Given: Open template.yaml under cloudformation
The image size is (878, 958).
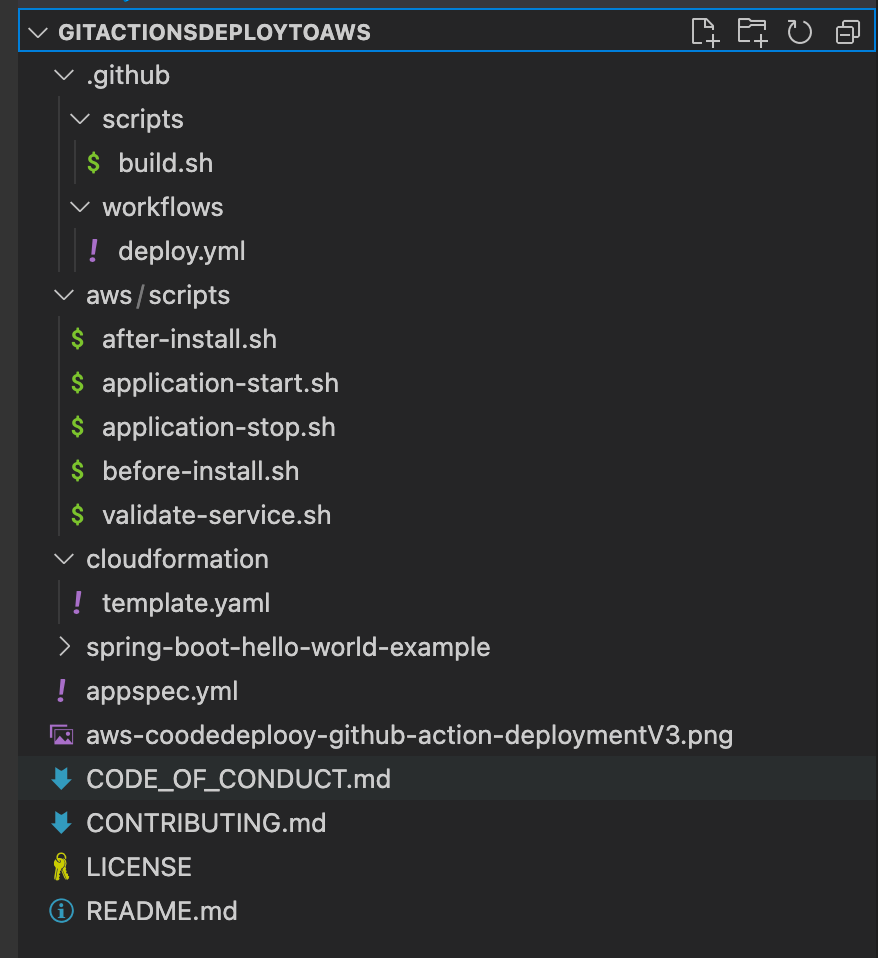Looking at the screenshot, I should tap(186, 602).
